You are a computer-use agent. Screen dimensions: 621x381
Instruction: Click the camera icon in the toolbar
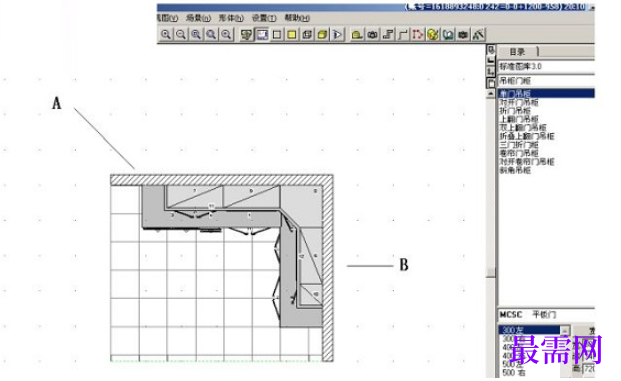tap(372, 34)
